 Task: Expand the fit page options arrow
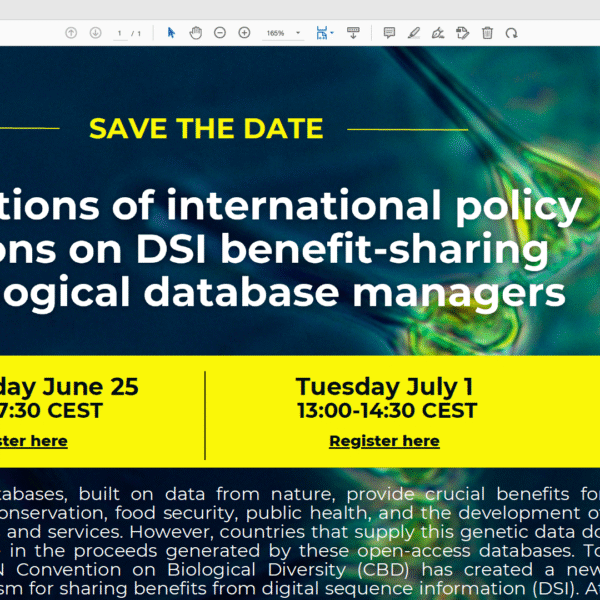click(x=332, y=33)
